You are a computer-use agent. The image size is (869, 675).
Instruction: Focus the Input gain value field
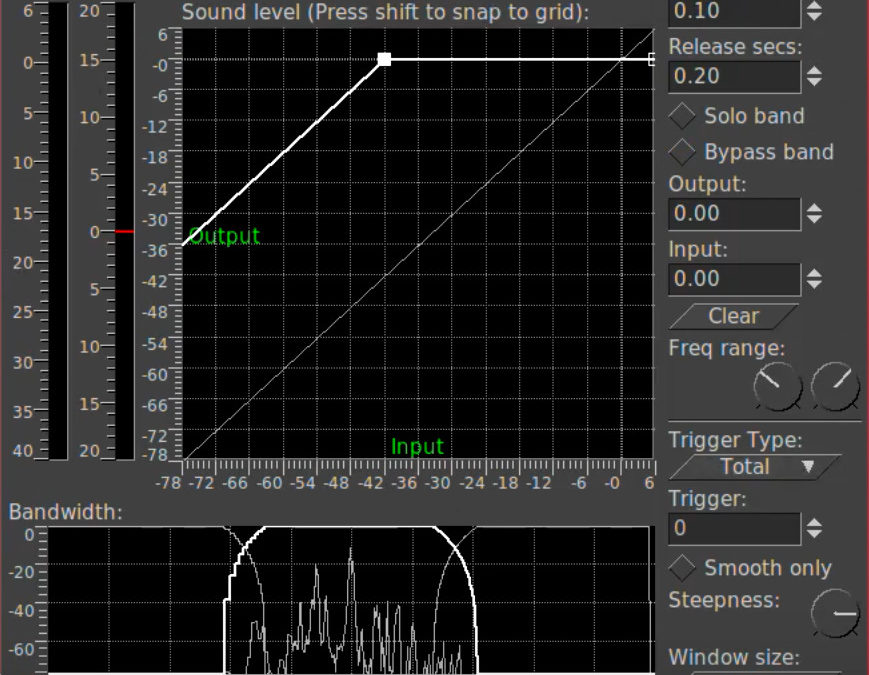click(734, 279)
